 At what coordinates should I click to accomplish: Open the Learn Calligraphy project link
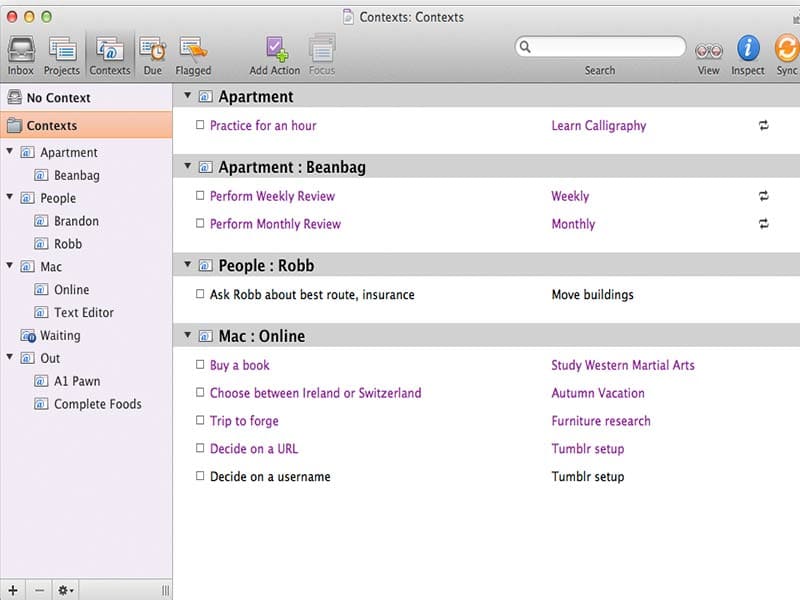point(597,125)
